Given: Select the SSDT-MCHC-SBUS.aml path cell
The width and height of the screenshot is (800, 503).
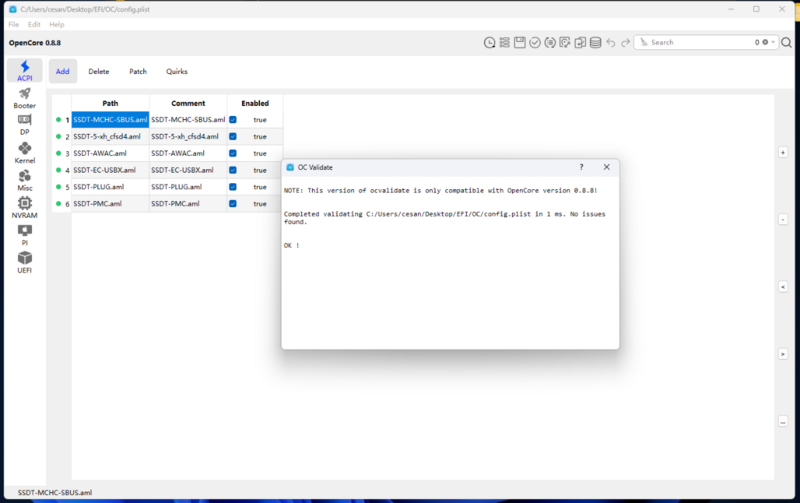Looking at the screenshot, I should (x=110, y=120).
